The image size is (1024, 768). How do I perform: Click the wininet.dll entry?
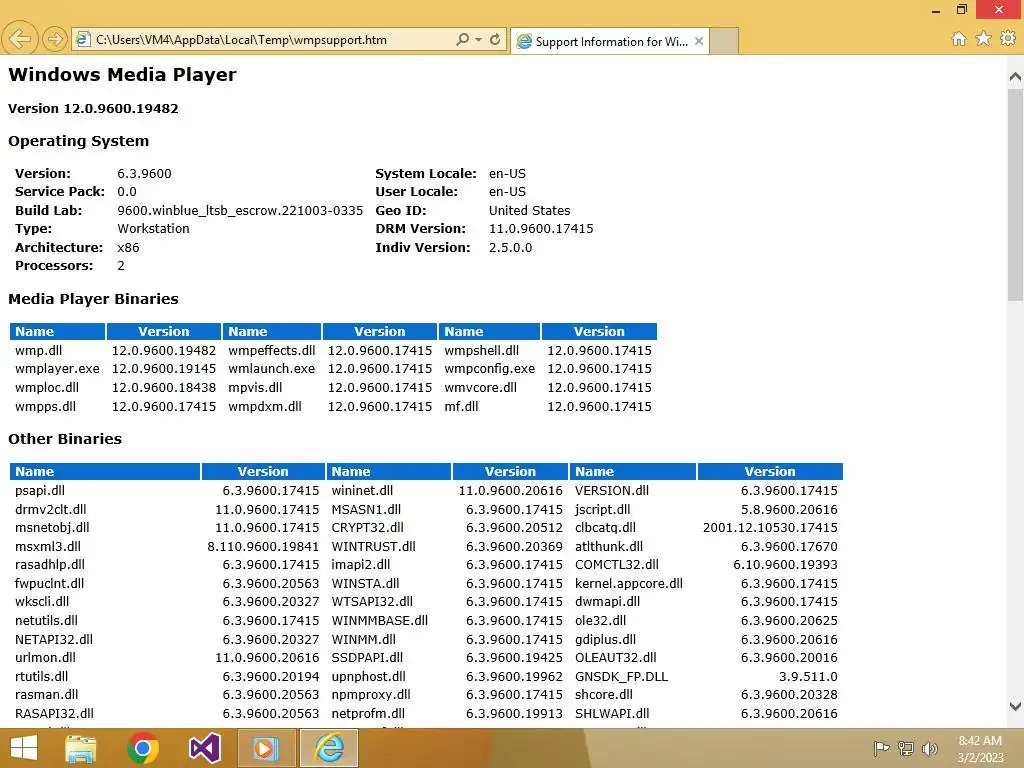point(362,490)
